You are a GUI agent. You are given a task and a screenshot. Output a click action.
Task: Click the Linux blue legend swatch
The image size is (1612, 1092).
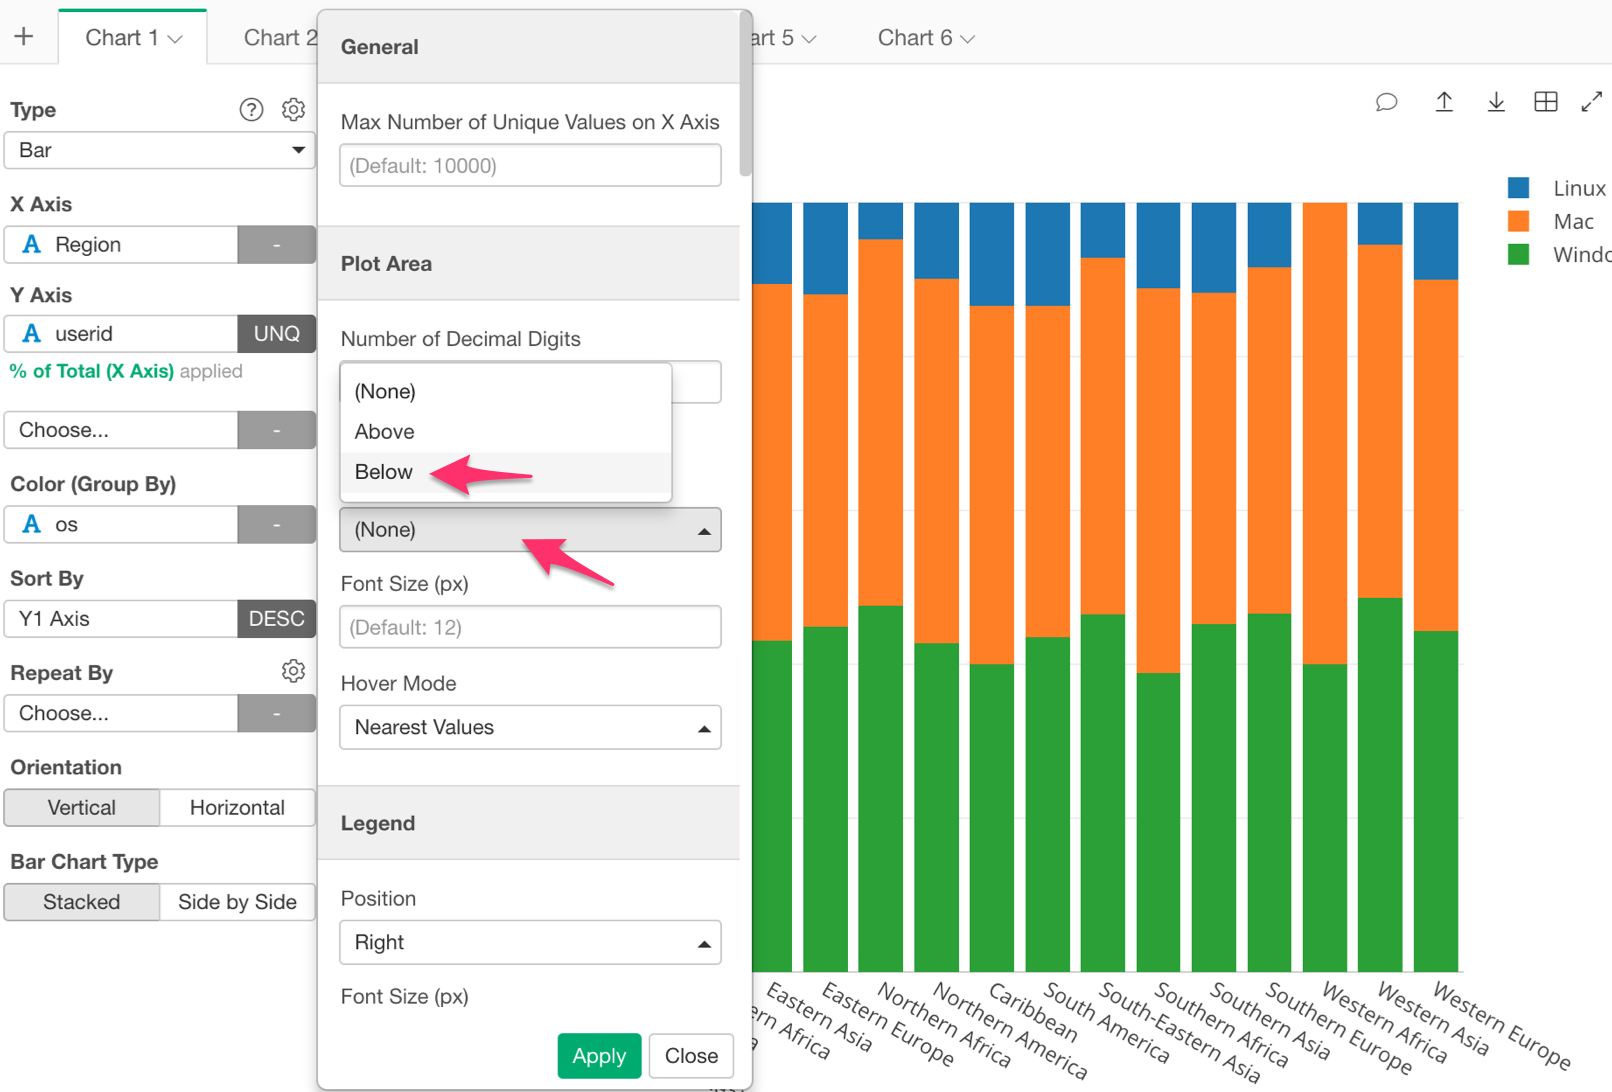point(1518,188)
